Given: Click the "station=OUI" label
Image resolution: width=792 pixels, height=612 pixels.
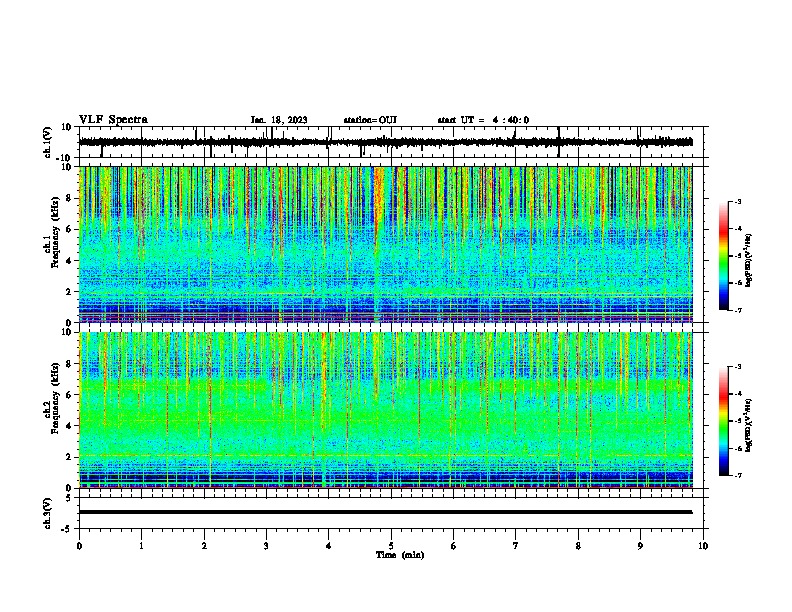Looking at the screenshot, I should (x=370, y=120).
